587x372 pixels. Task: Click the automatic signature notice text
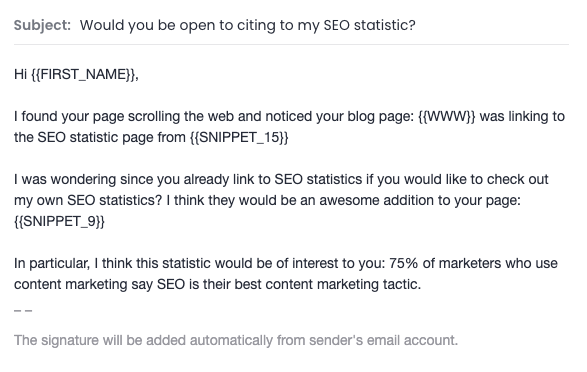(236, 341)
